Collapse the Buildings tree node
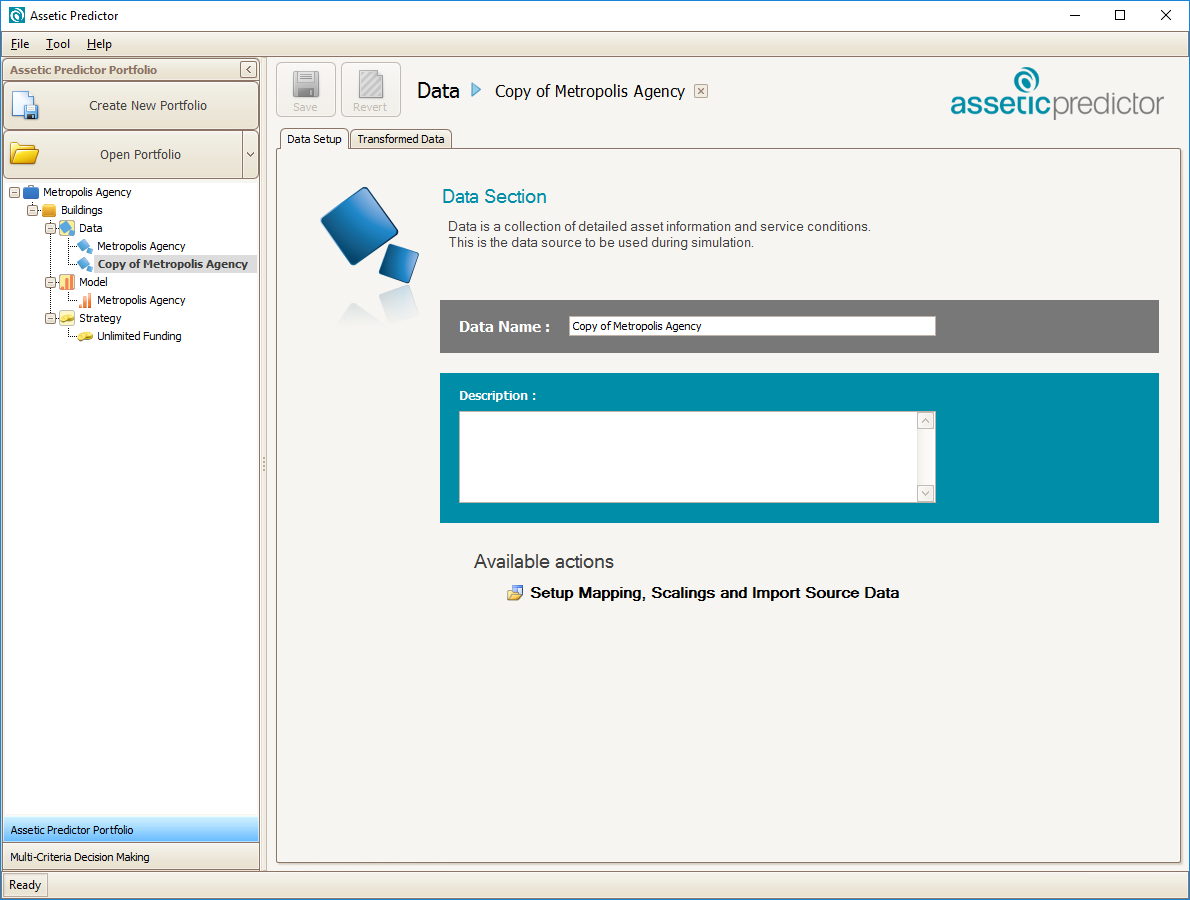This screenshot has width=1190, height=900. tap(32, 210)
